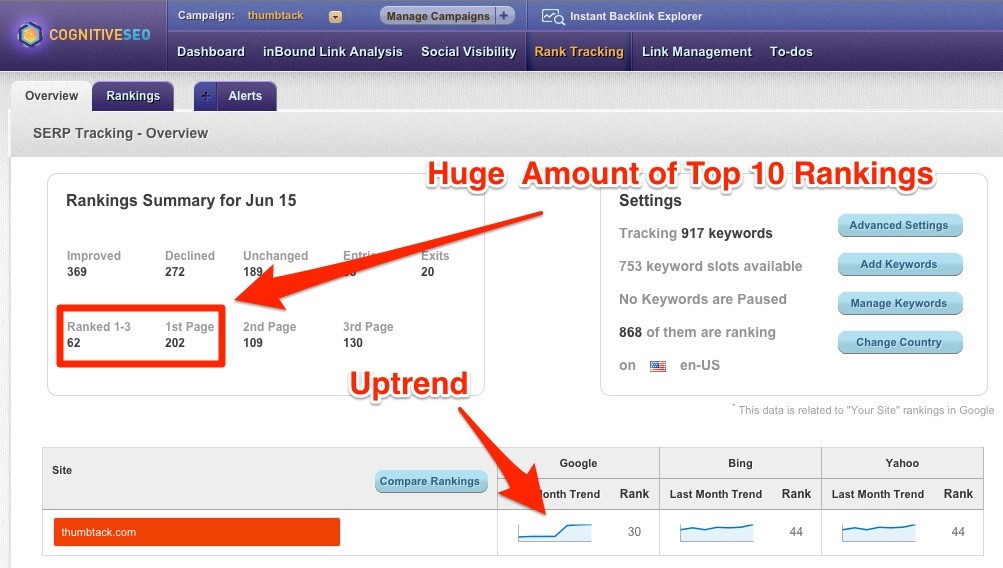The image size is (1003, 568).
Task: Click the cognitiveSEO logo
Action: (x=84, y=35)
